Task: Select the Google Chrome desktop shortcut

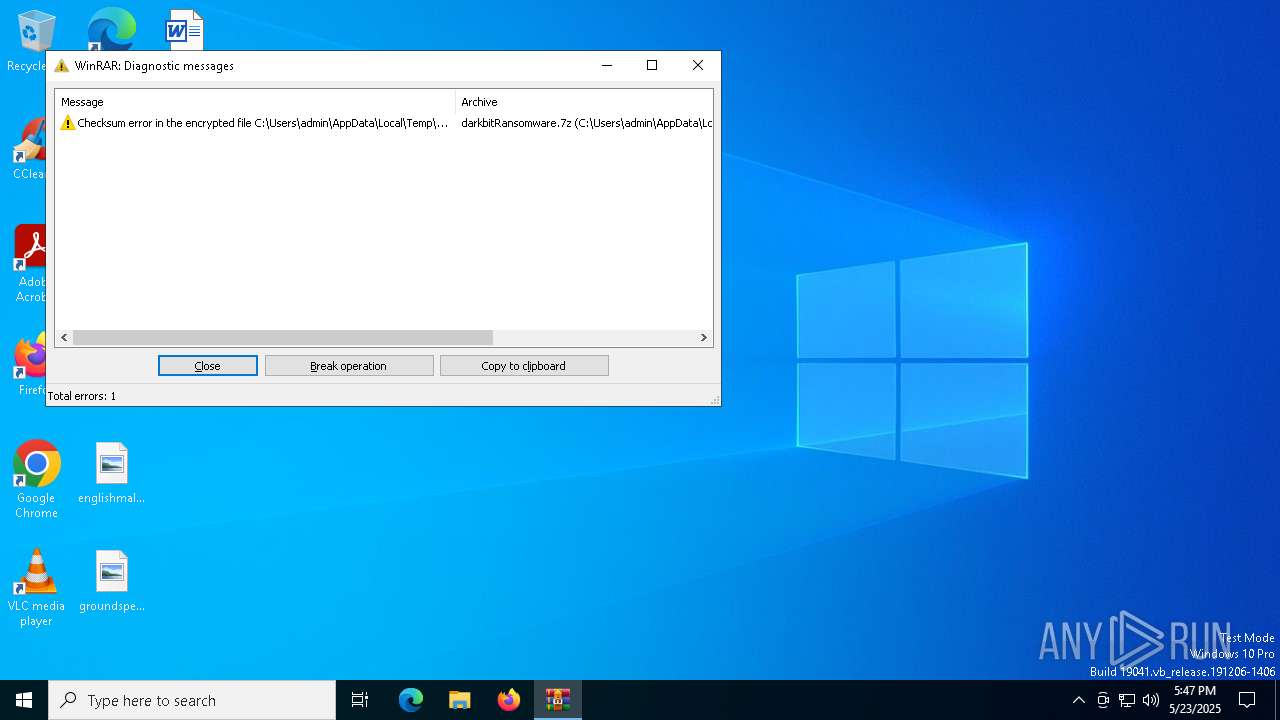Action: (36, 479)
